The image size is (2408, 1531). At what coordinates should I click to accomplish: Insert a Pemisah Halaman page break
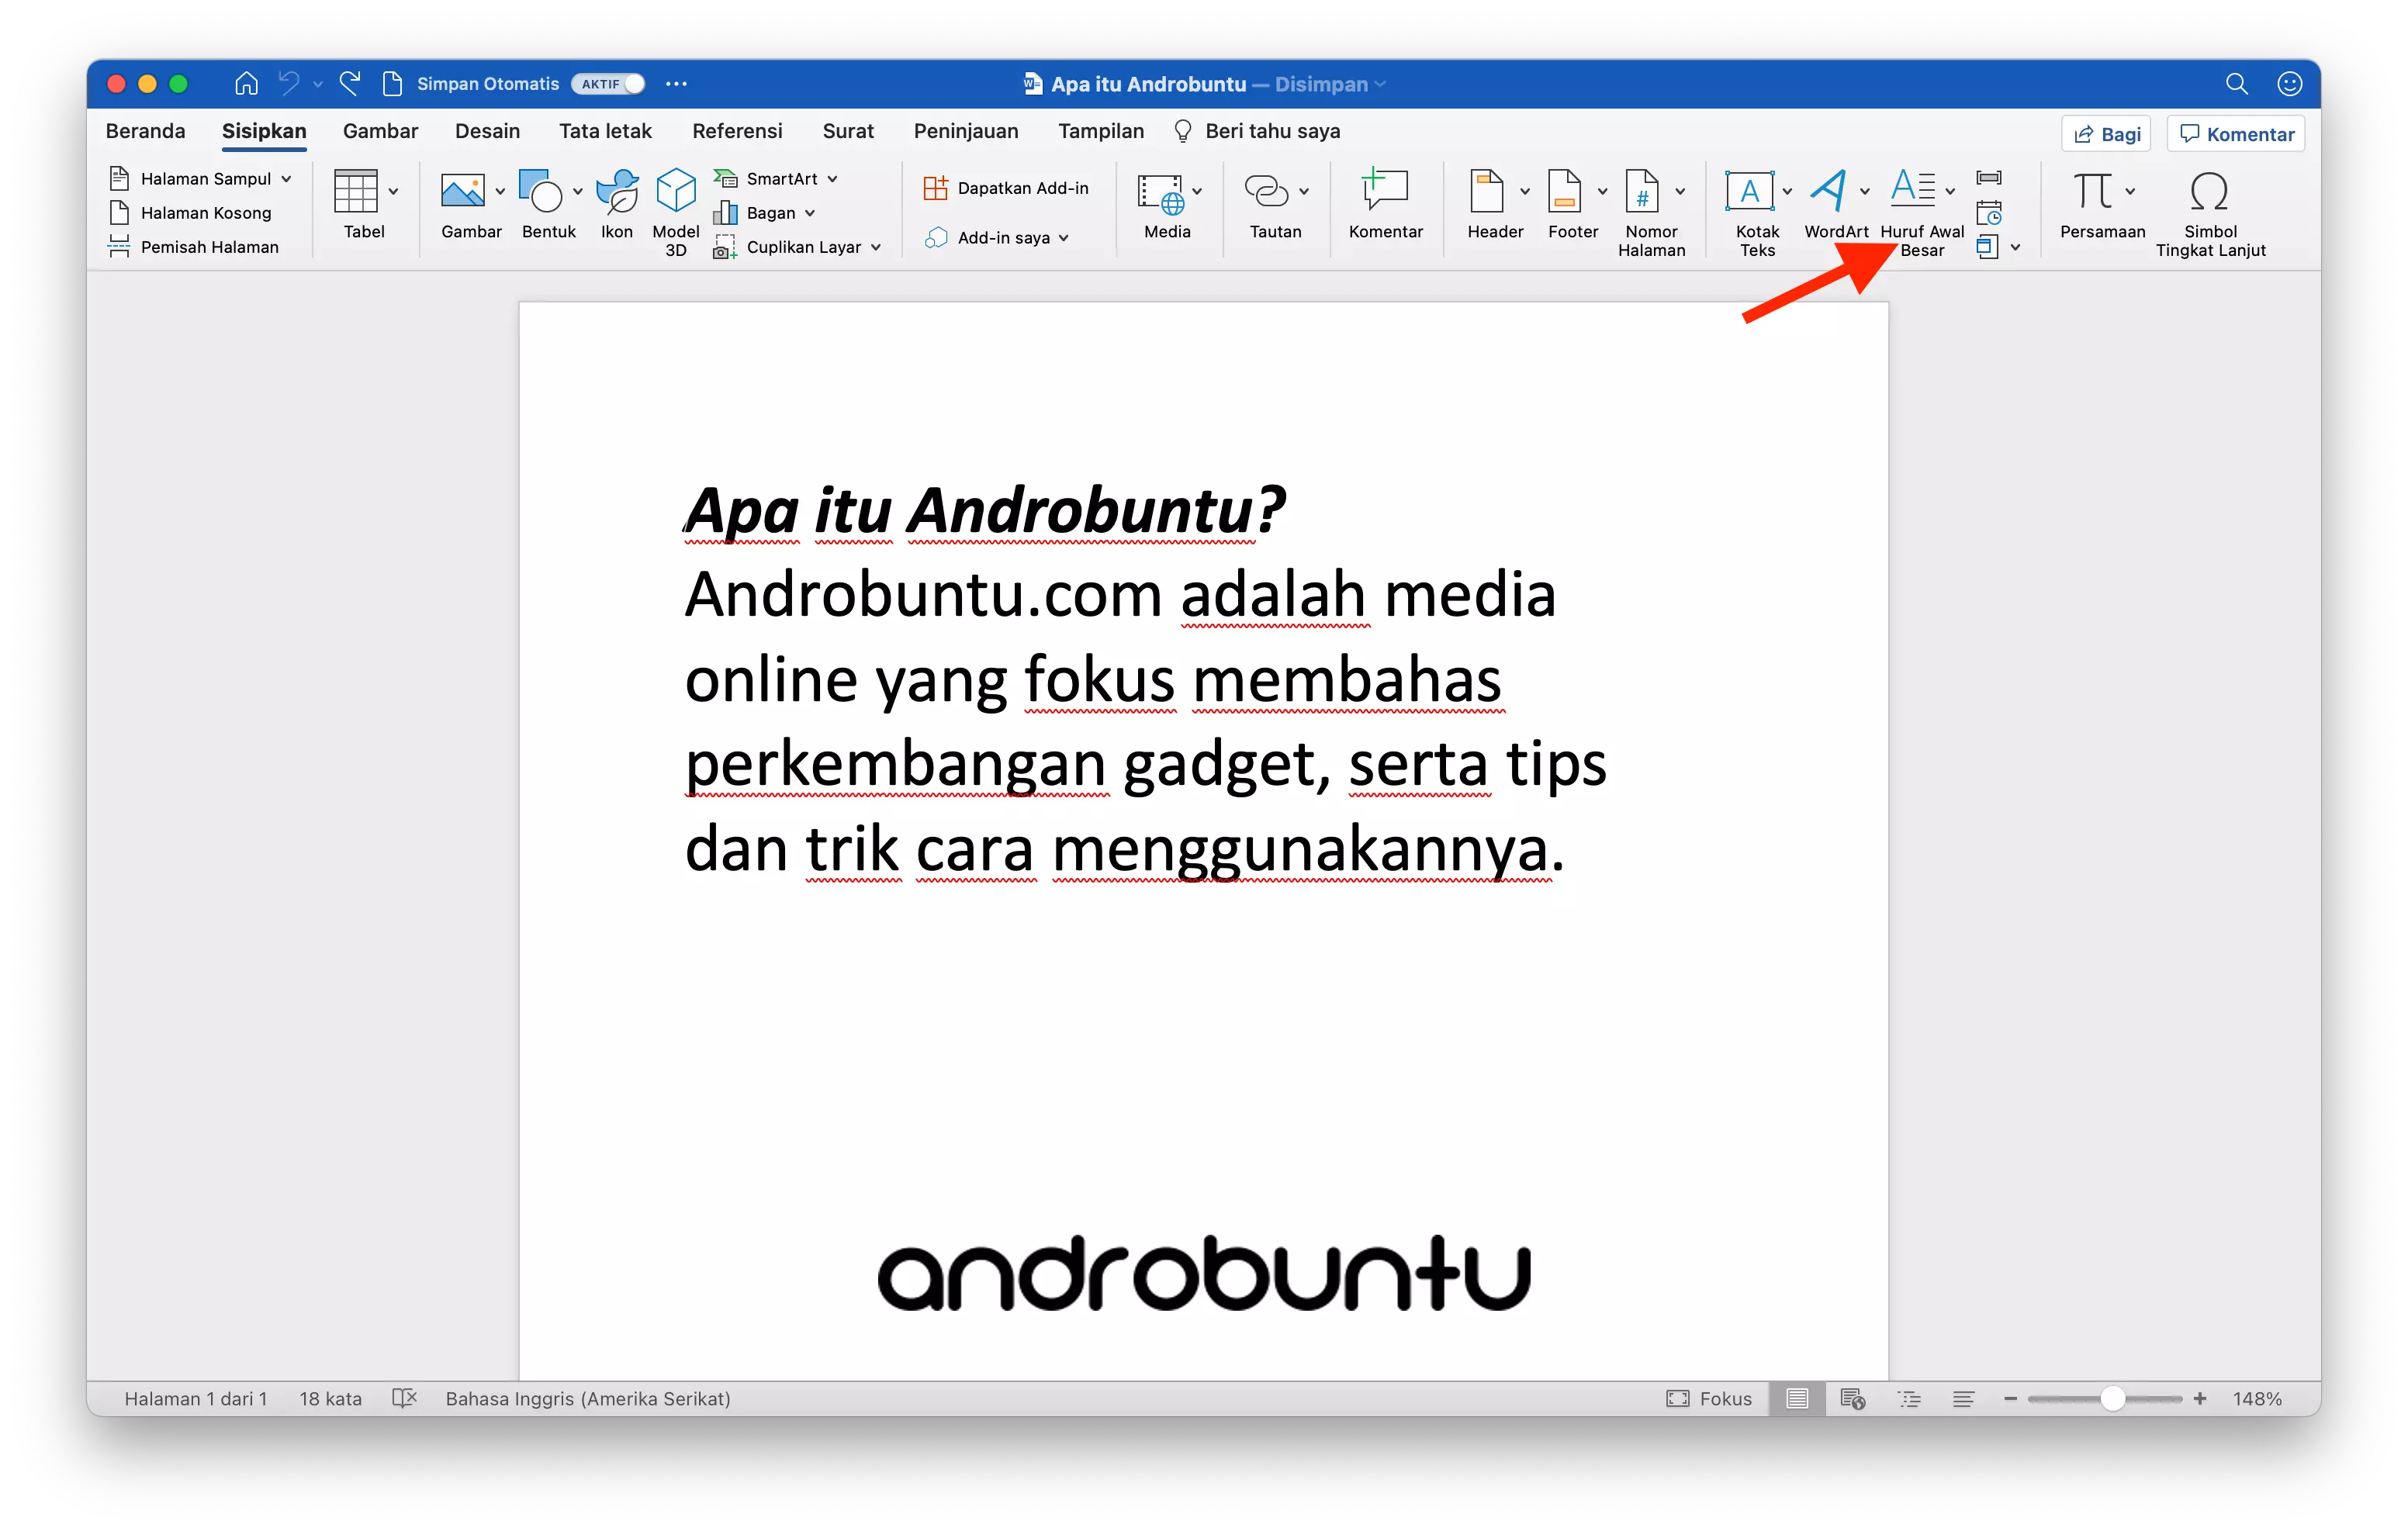209,246
